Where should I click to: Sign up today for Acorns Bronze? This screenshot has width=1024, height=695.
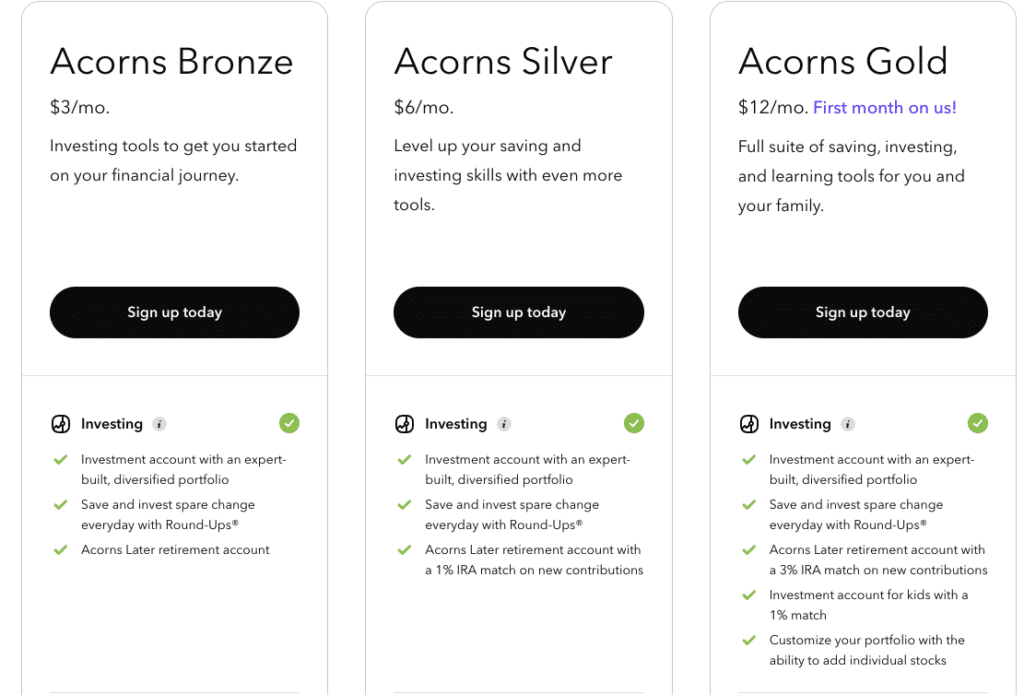click(x=174, y=312)
